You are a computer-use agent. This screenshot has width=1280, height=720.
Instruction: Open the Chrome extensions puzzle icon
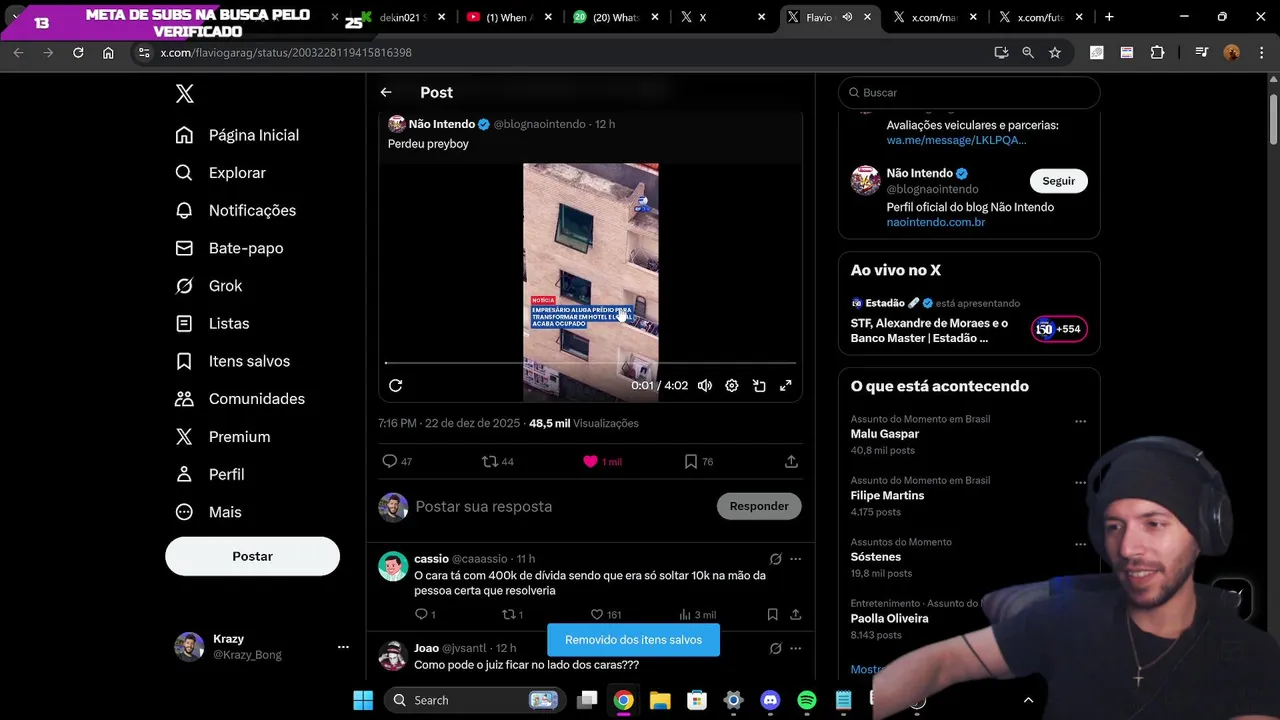(x=1157, y=52)
